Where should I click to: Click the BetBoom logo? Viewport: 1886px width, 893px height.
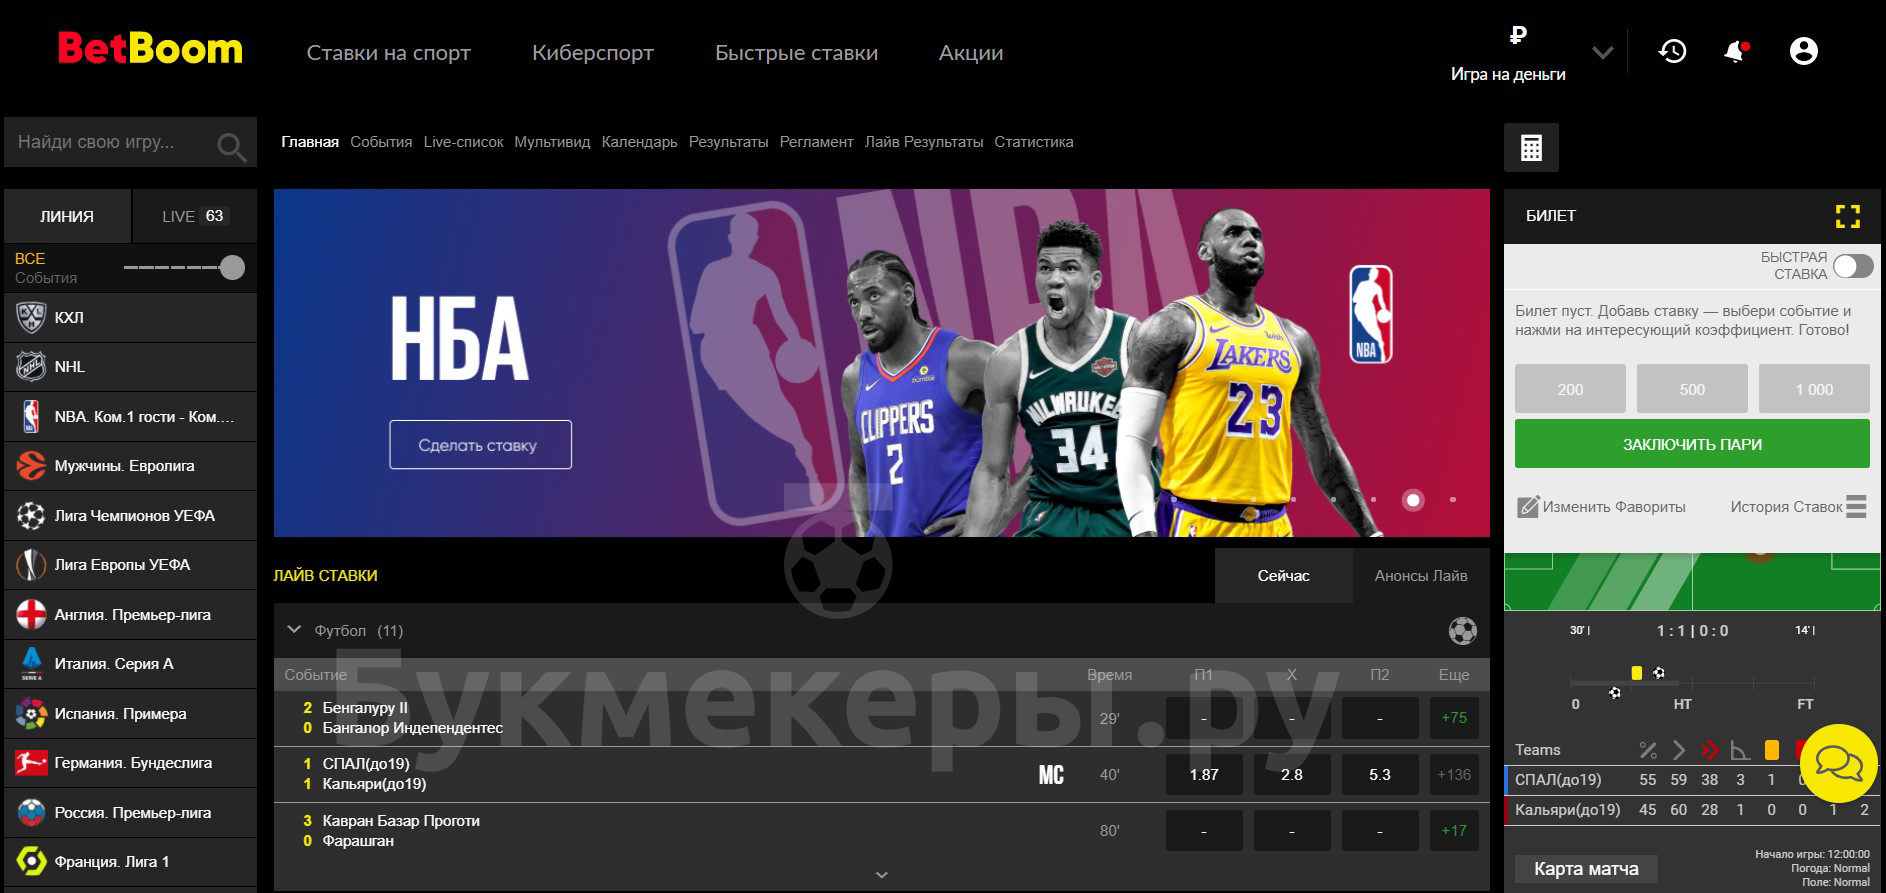tap(150, 48)
